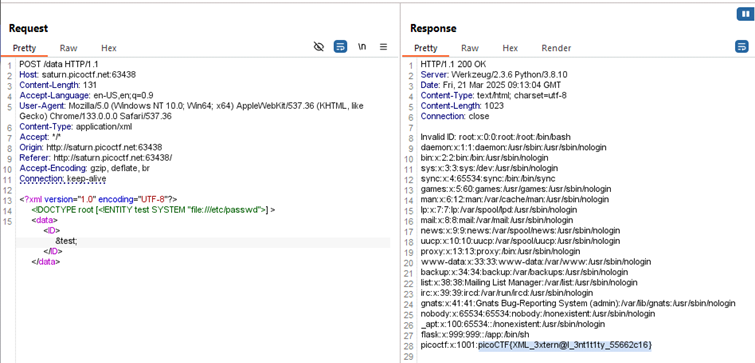Screen dimensions: 755x363
Task: Click the Accept-Language header line
Action: (86, 95)
